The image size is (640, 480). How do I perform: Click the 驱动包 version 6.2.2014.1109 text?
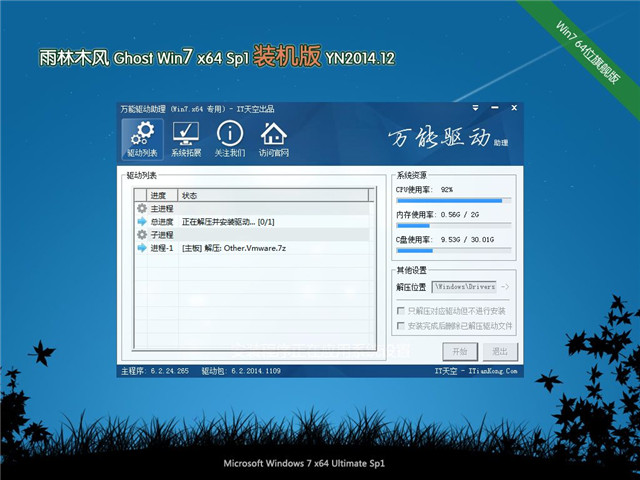point(241,371)
